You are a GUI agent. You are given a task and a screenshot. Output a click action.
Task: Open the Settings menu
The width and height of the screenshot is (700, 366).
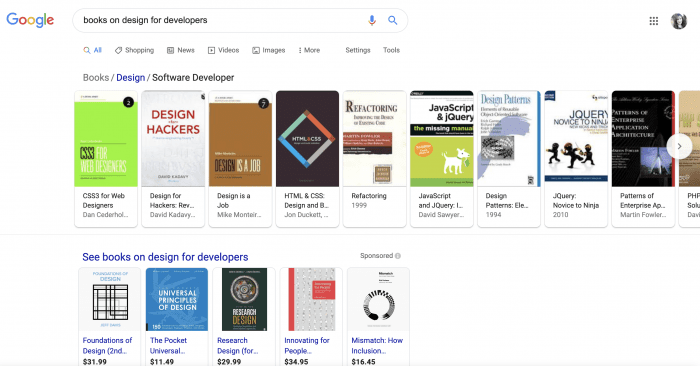click(x=358, y=50)
